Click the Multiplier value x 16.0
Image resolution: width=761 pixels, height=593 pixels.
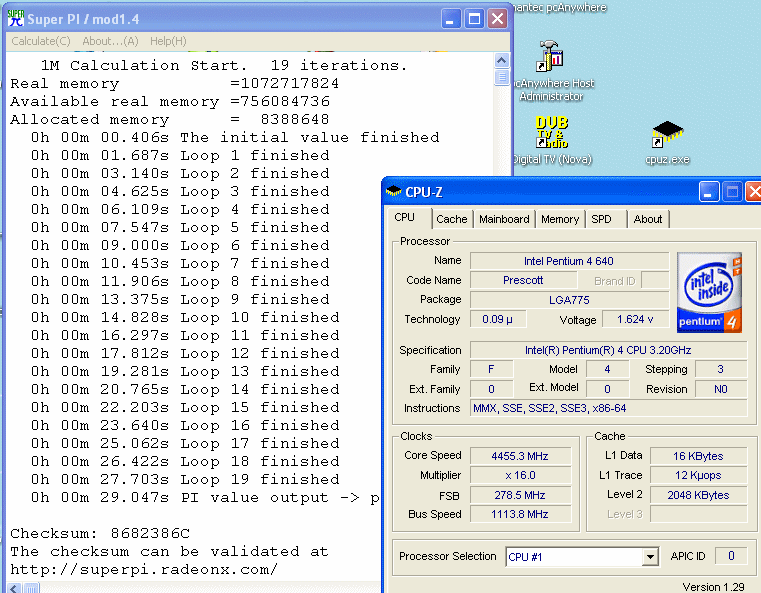point(520,476)
